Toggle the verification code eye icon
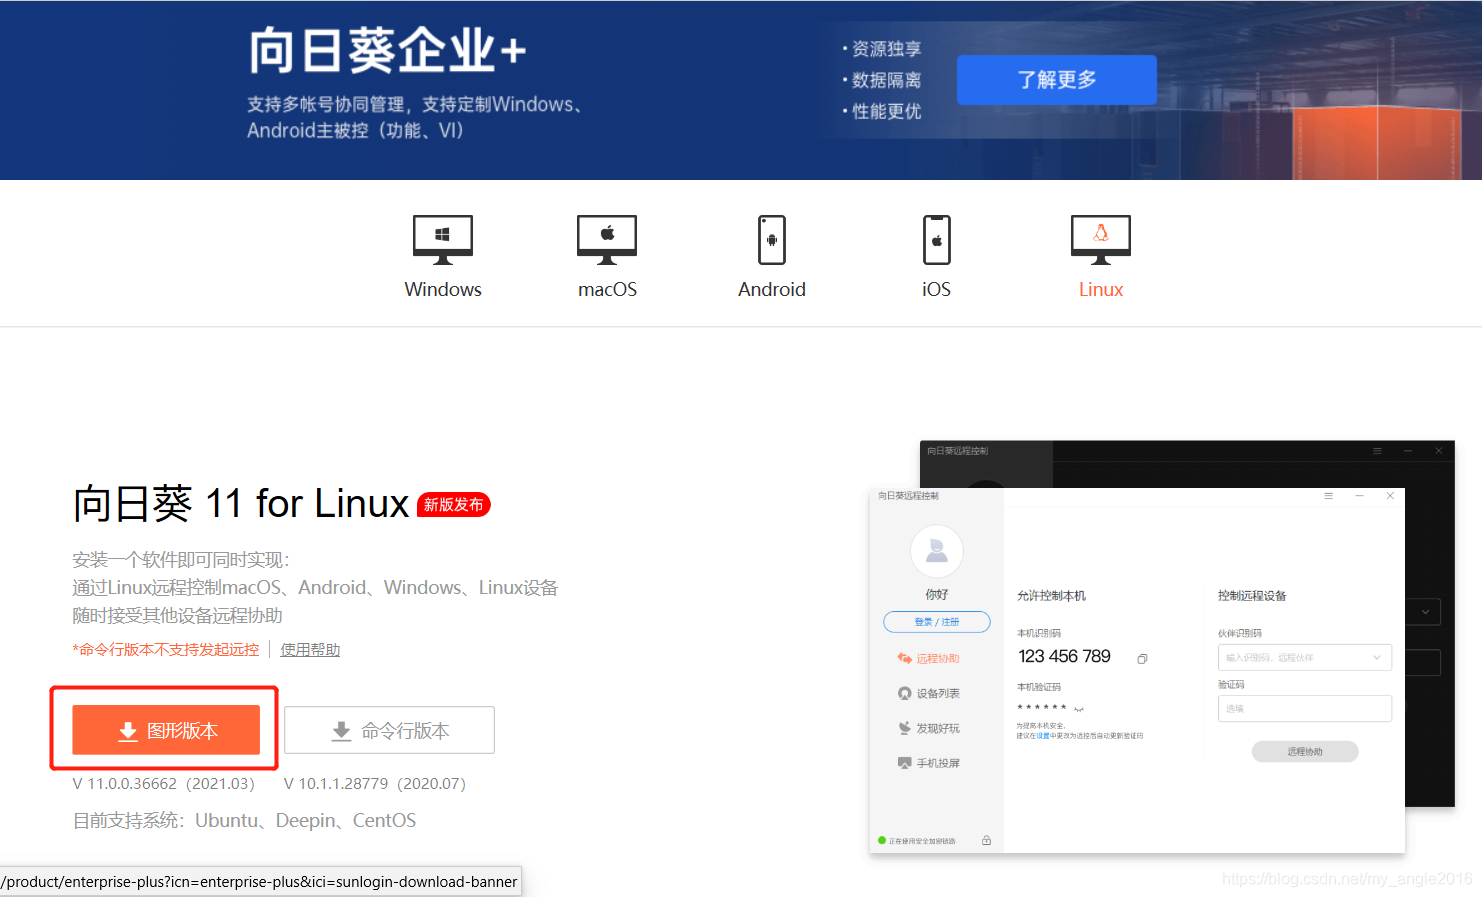Image resolution: width=1482 pixels, height=897 pixels. point(1079,709)
